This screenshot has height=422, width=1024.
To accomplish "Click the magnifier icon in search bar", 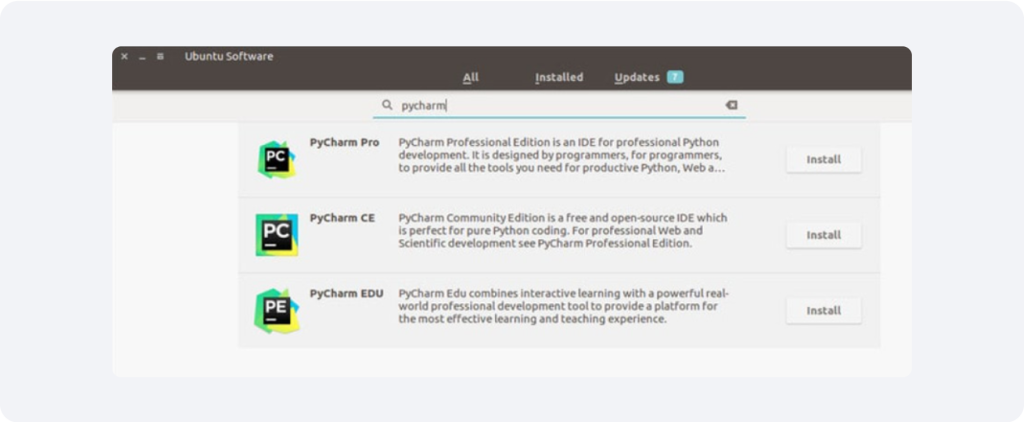I will (x=387, y=105).
